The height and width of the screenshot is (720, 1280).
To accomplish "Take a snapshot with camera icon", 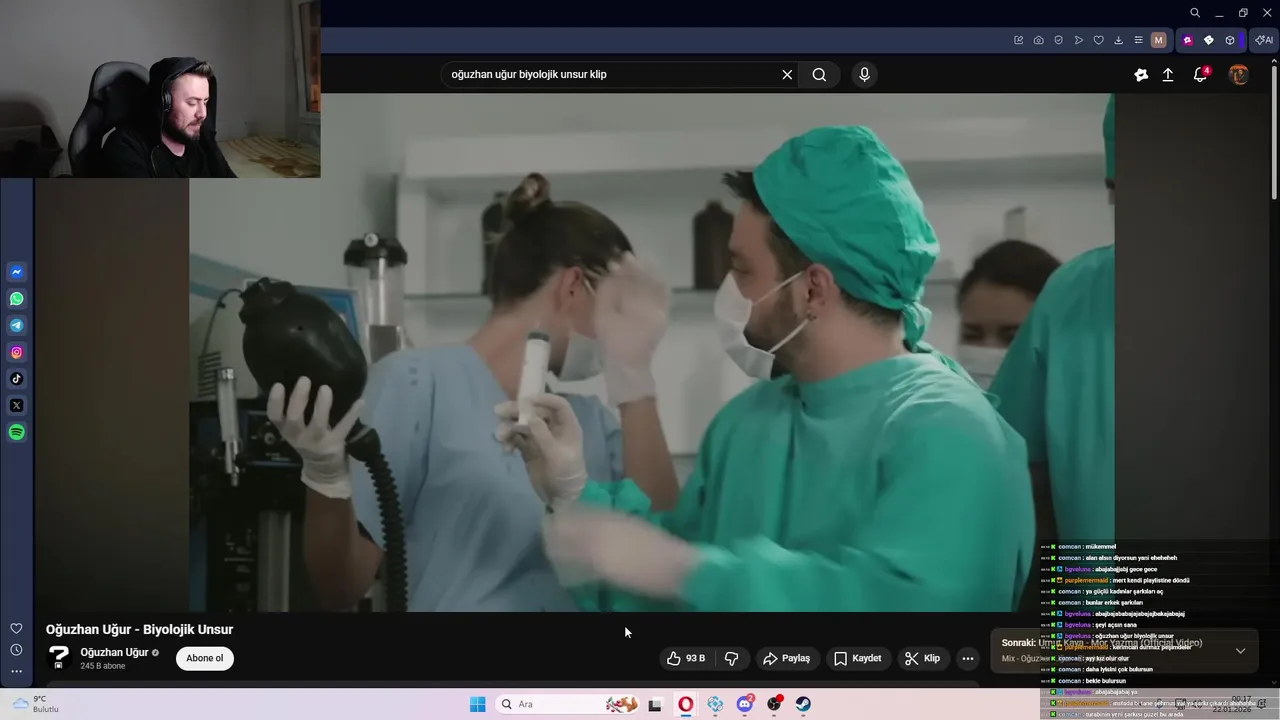I will point(1038,40).
